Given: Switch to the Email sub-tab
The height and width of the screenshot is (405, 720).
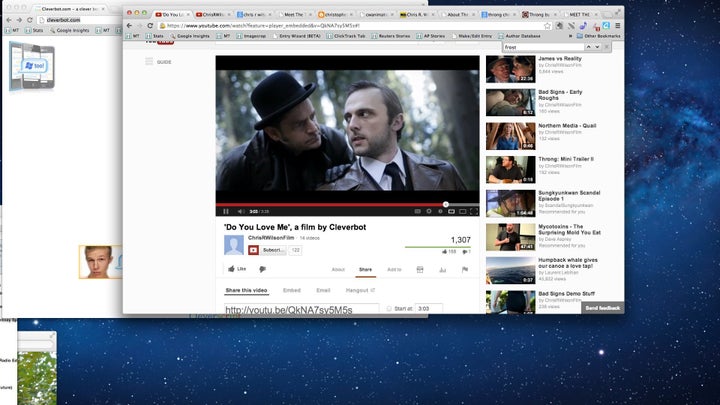Looking at the screenshot, I should pos(323,290).
